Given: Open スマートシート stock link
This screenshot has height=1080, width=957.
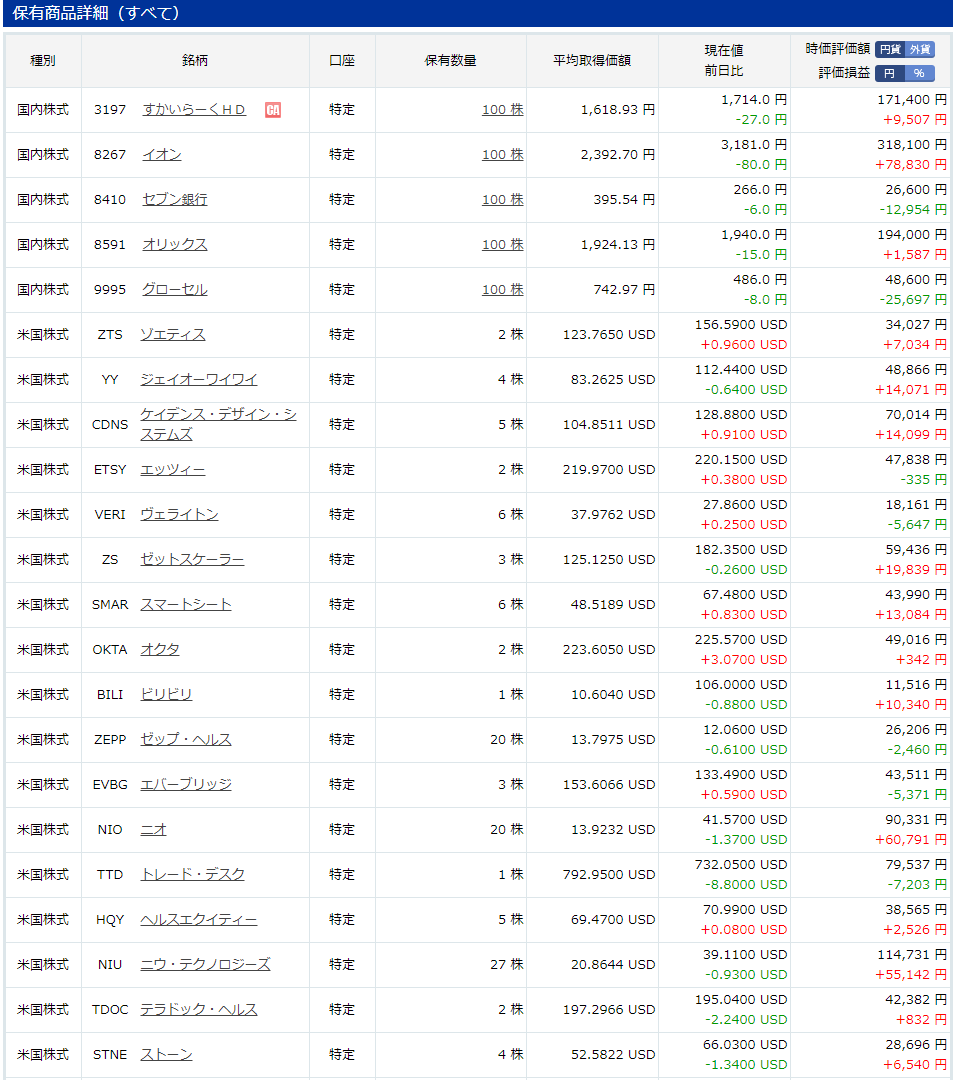Looking at the screenshot, I should (186, 605).
